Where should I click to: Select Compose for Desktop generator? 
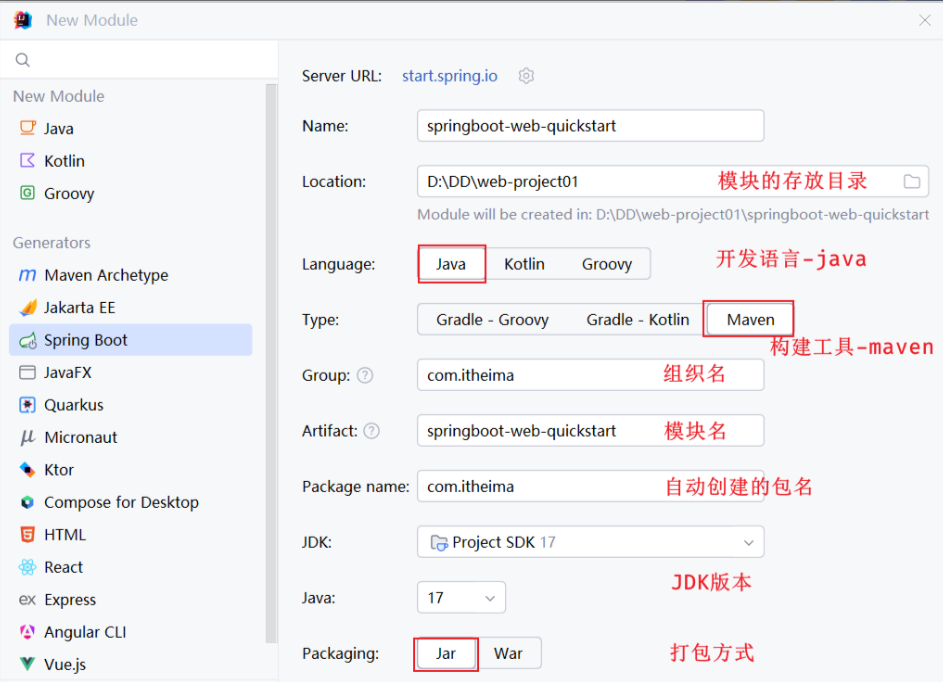click(121, 502)
